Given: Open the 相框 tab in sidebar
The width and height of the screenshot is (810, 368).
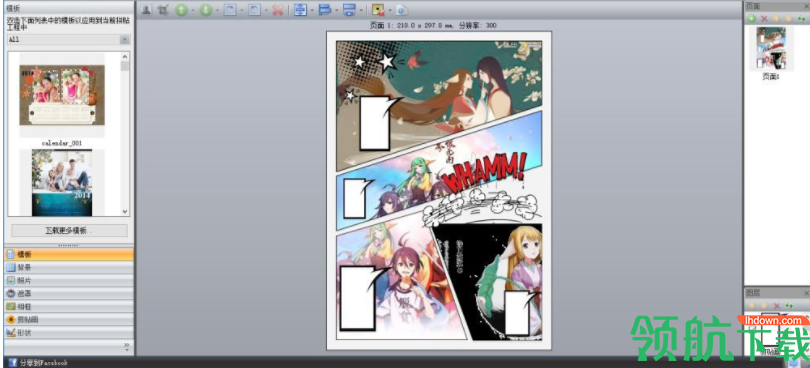Looking at the screenshot, I should [69, 306].
